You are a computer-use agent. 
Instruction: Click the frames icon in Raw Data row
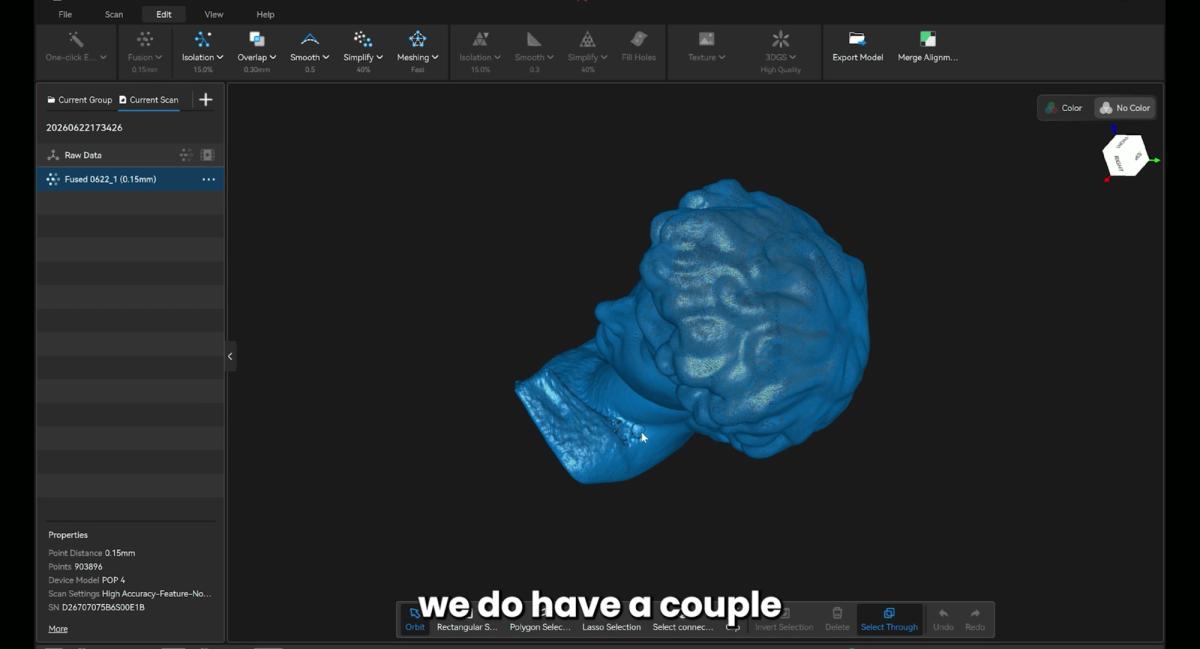(208, 155)
